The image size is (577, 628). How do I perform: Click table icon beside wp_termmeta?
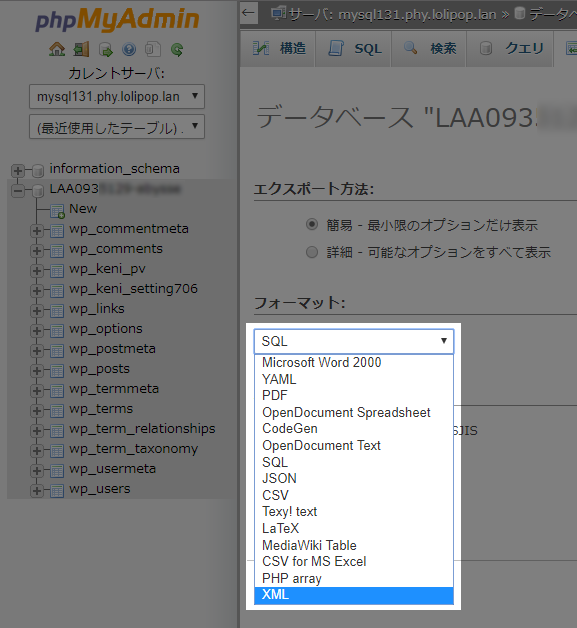(x=57, y=391)
